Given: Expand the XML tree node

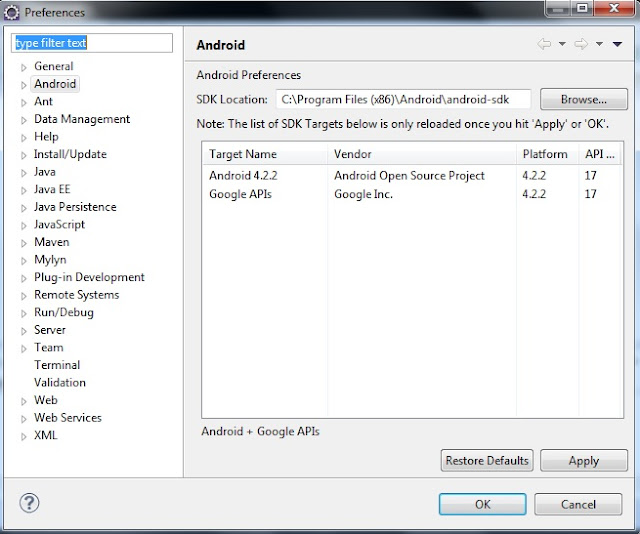Looking at the screenshot, I should pyautogui.click(x=24, y=436).
